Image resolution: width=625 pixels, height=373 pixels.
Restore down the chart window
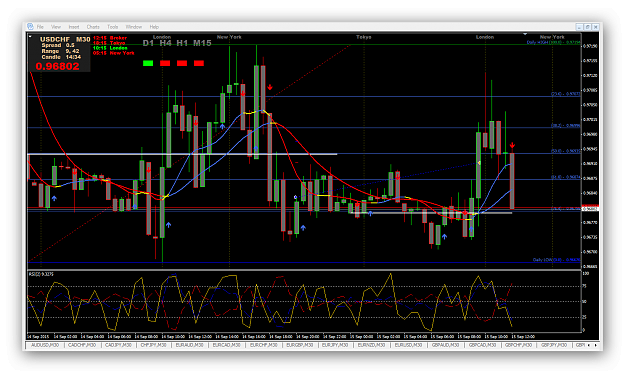[588, 27]
